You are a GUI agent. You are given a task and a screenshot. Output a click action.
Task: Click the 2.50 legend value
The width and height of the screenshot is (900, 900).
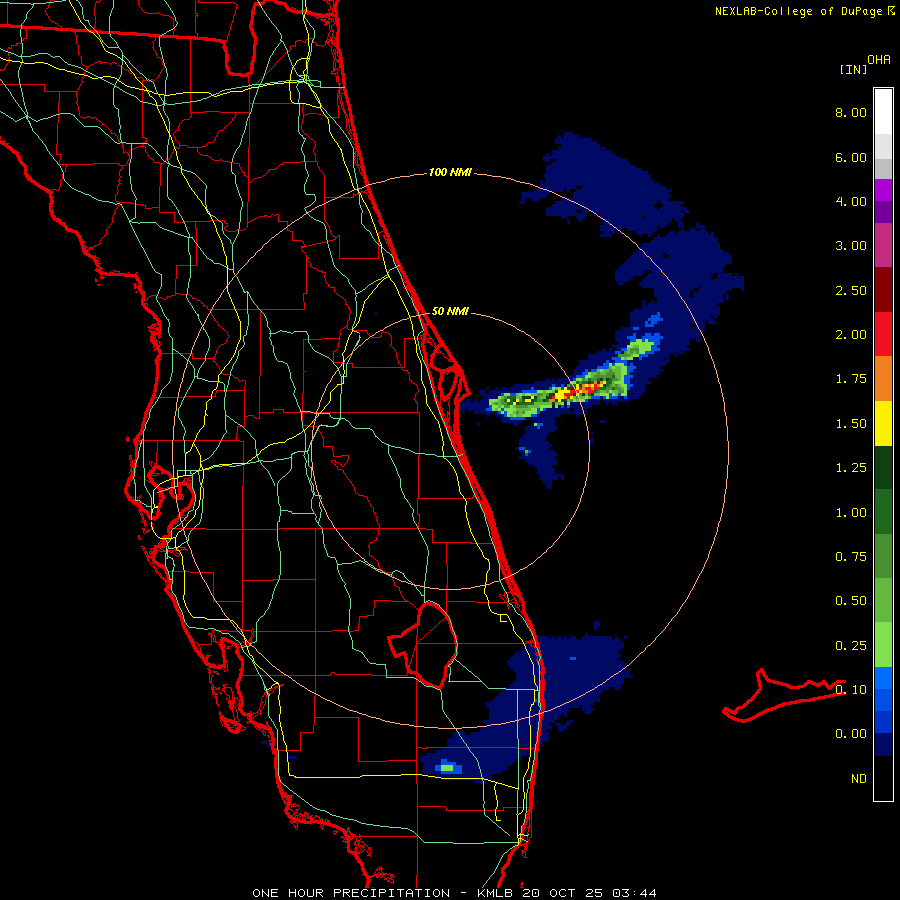pos(851,290)
